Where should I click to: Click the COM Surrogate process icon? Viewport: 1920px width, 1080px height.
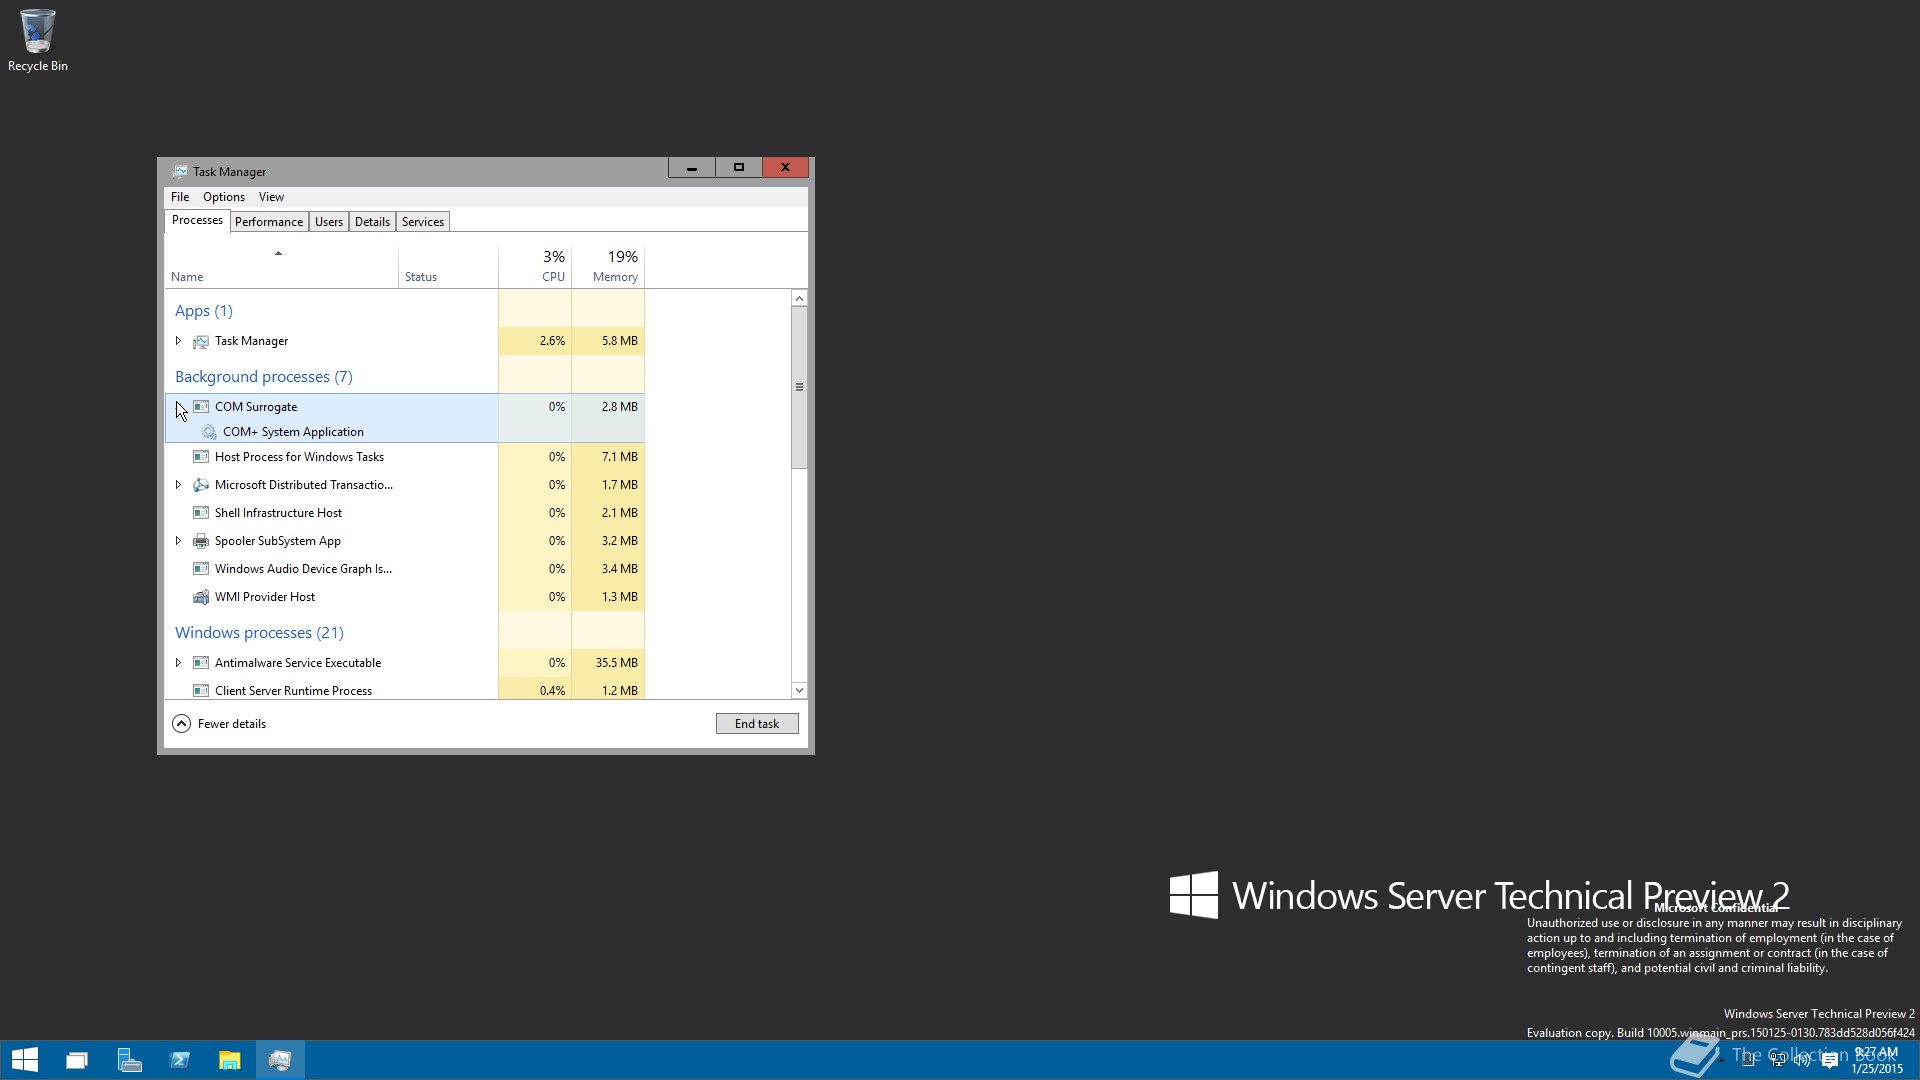(201, 407)
